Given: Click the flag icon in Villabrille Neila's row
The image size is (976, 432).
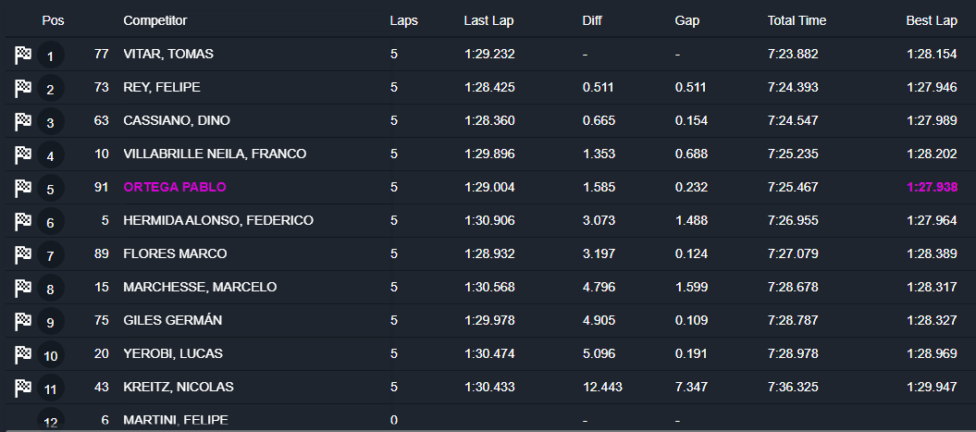Looking at the screenshot, I should pyautogui.click(x=23, y=155).
